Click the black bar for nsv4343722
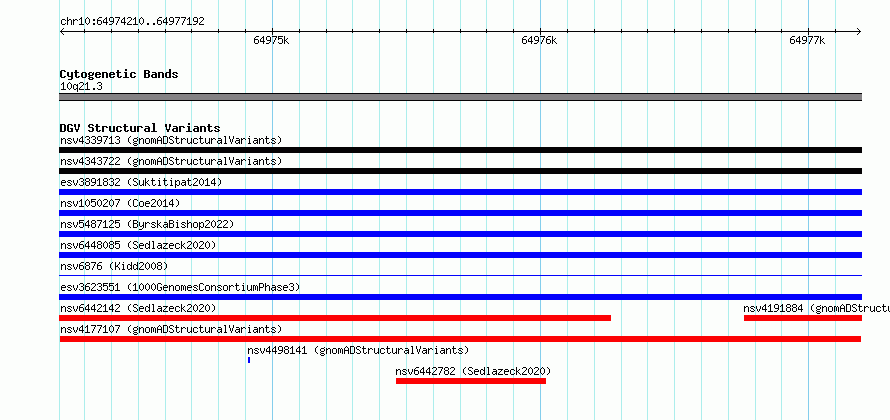The height and width of the screenshot is (420, 890). 460,171
